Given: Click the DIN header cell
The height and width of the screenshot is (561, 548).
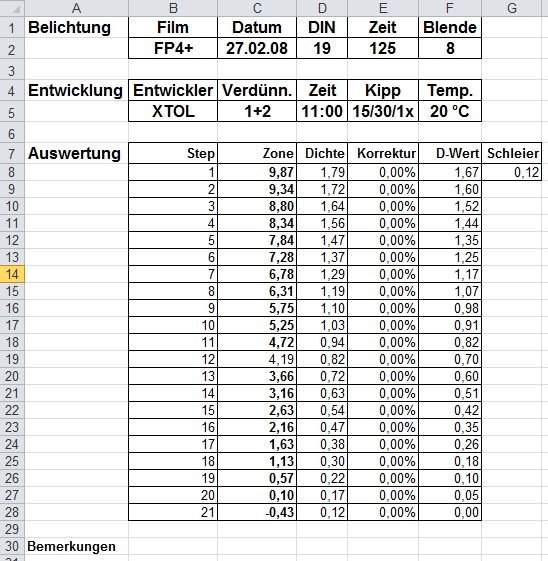Looking at the screenshot, I should (x=322, y=28).
